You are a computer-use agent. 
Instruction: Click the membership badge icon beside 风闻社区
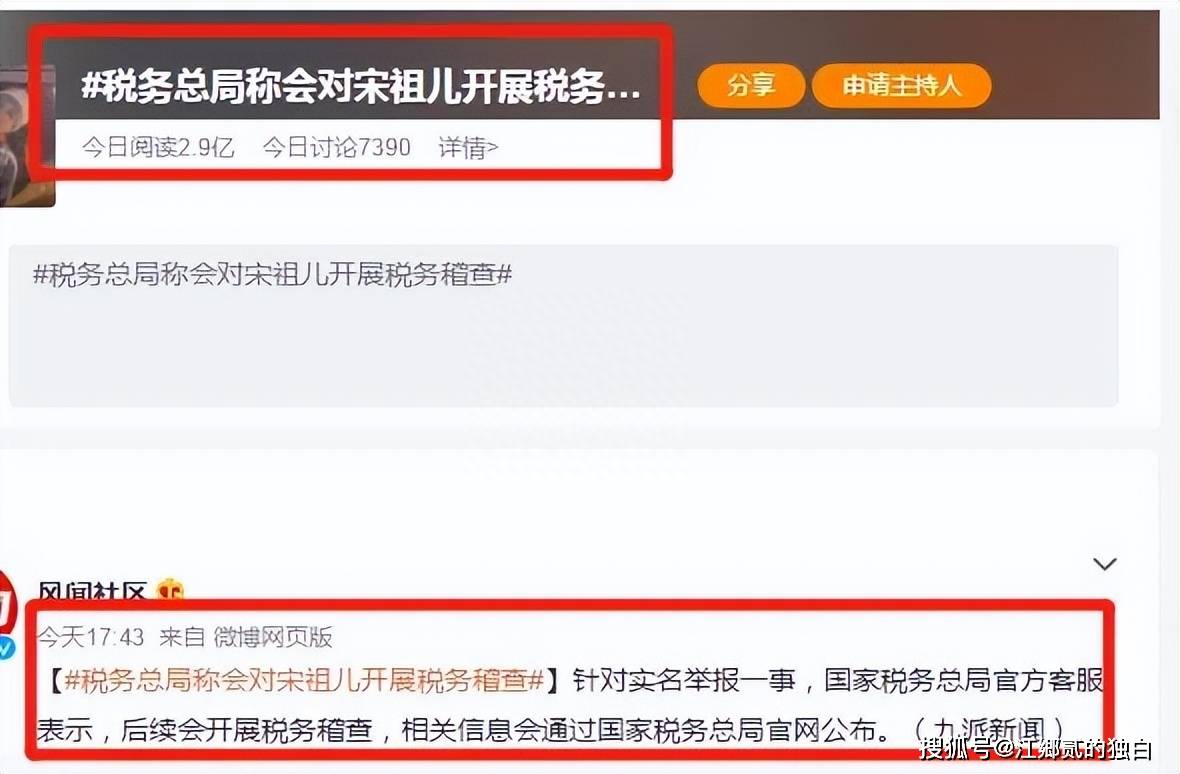click(x=170, y=590)
